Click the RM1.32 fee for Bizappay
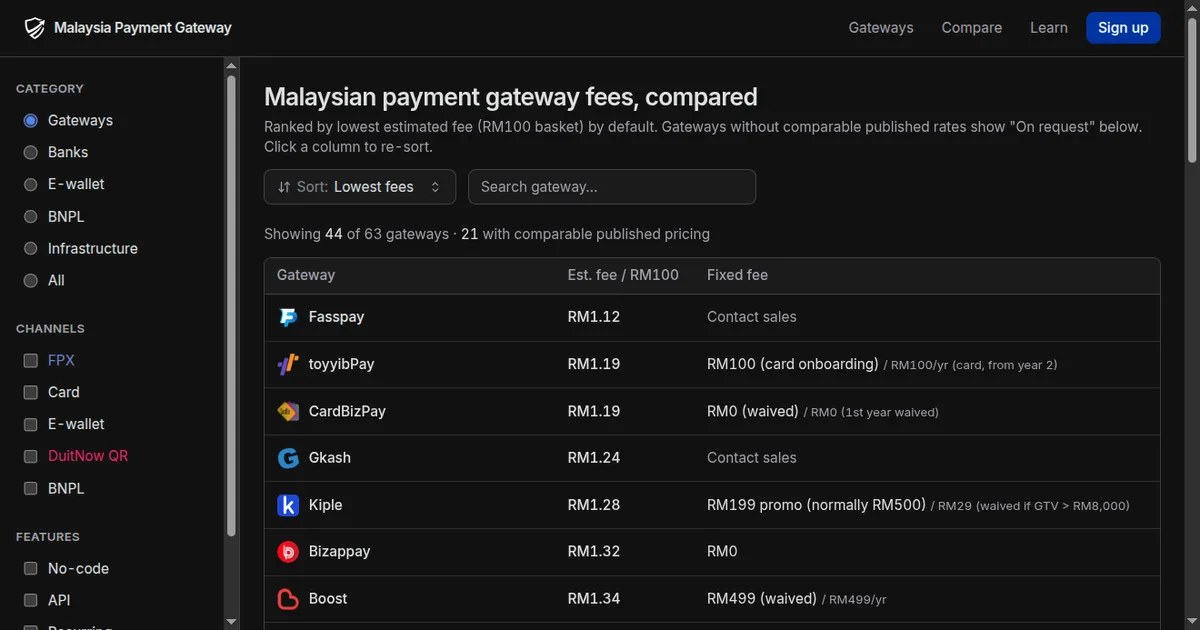Viewport: 1200px width, 630px height. 594,552
